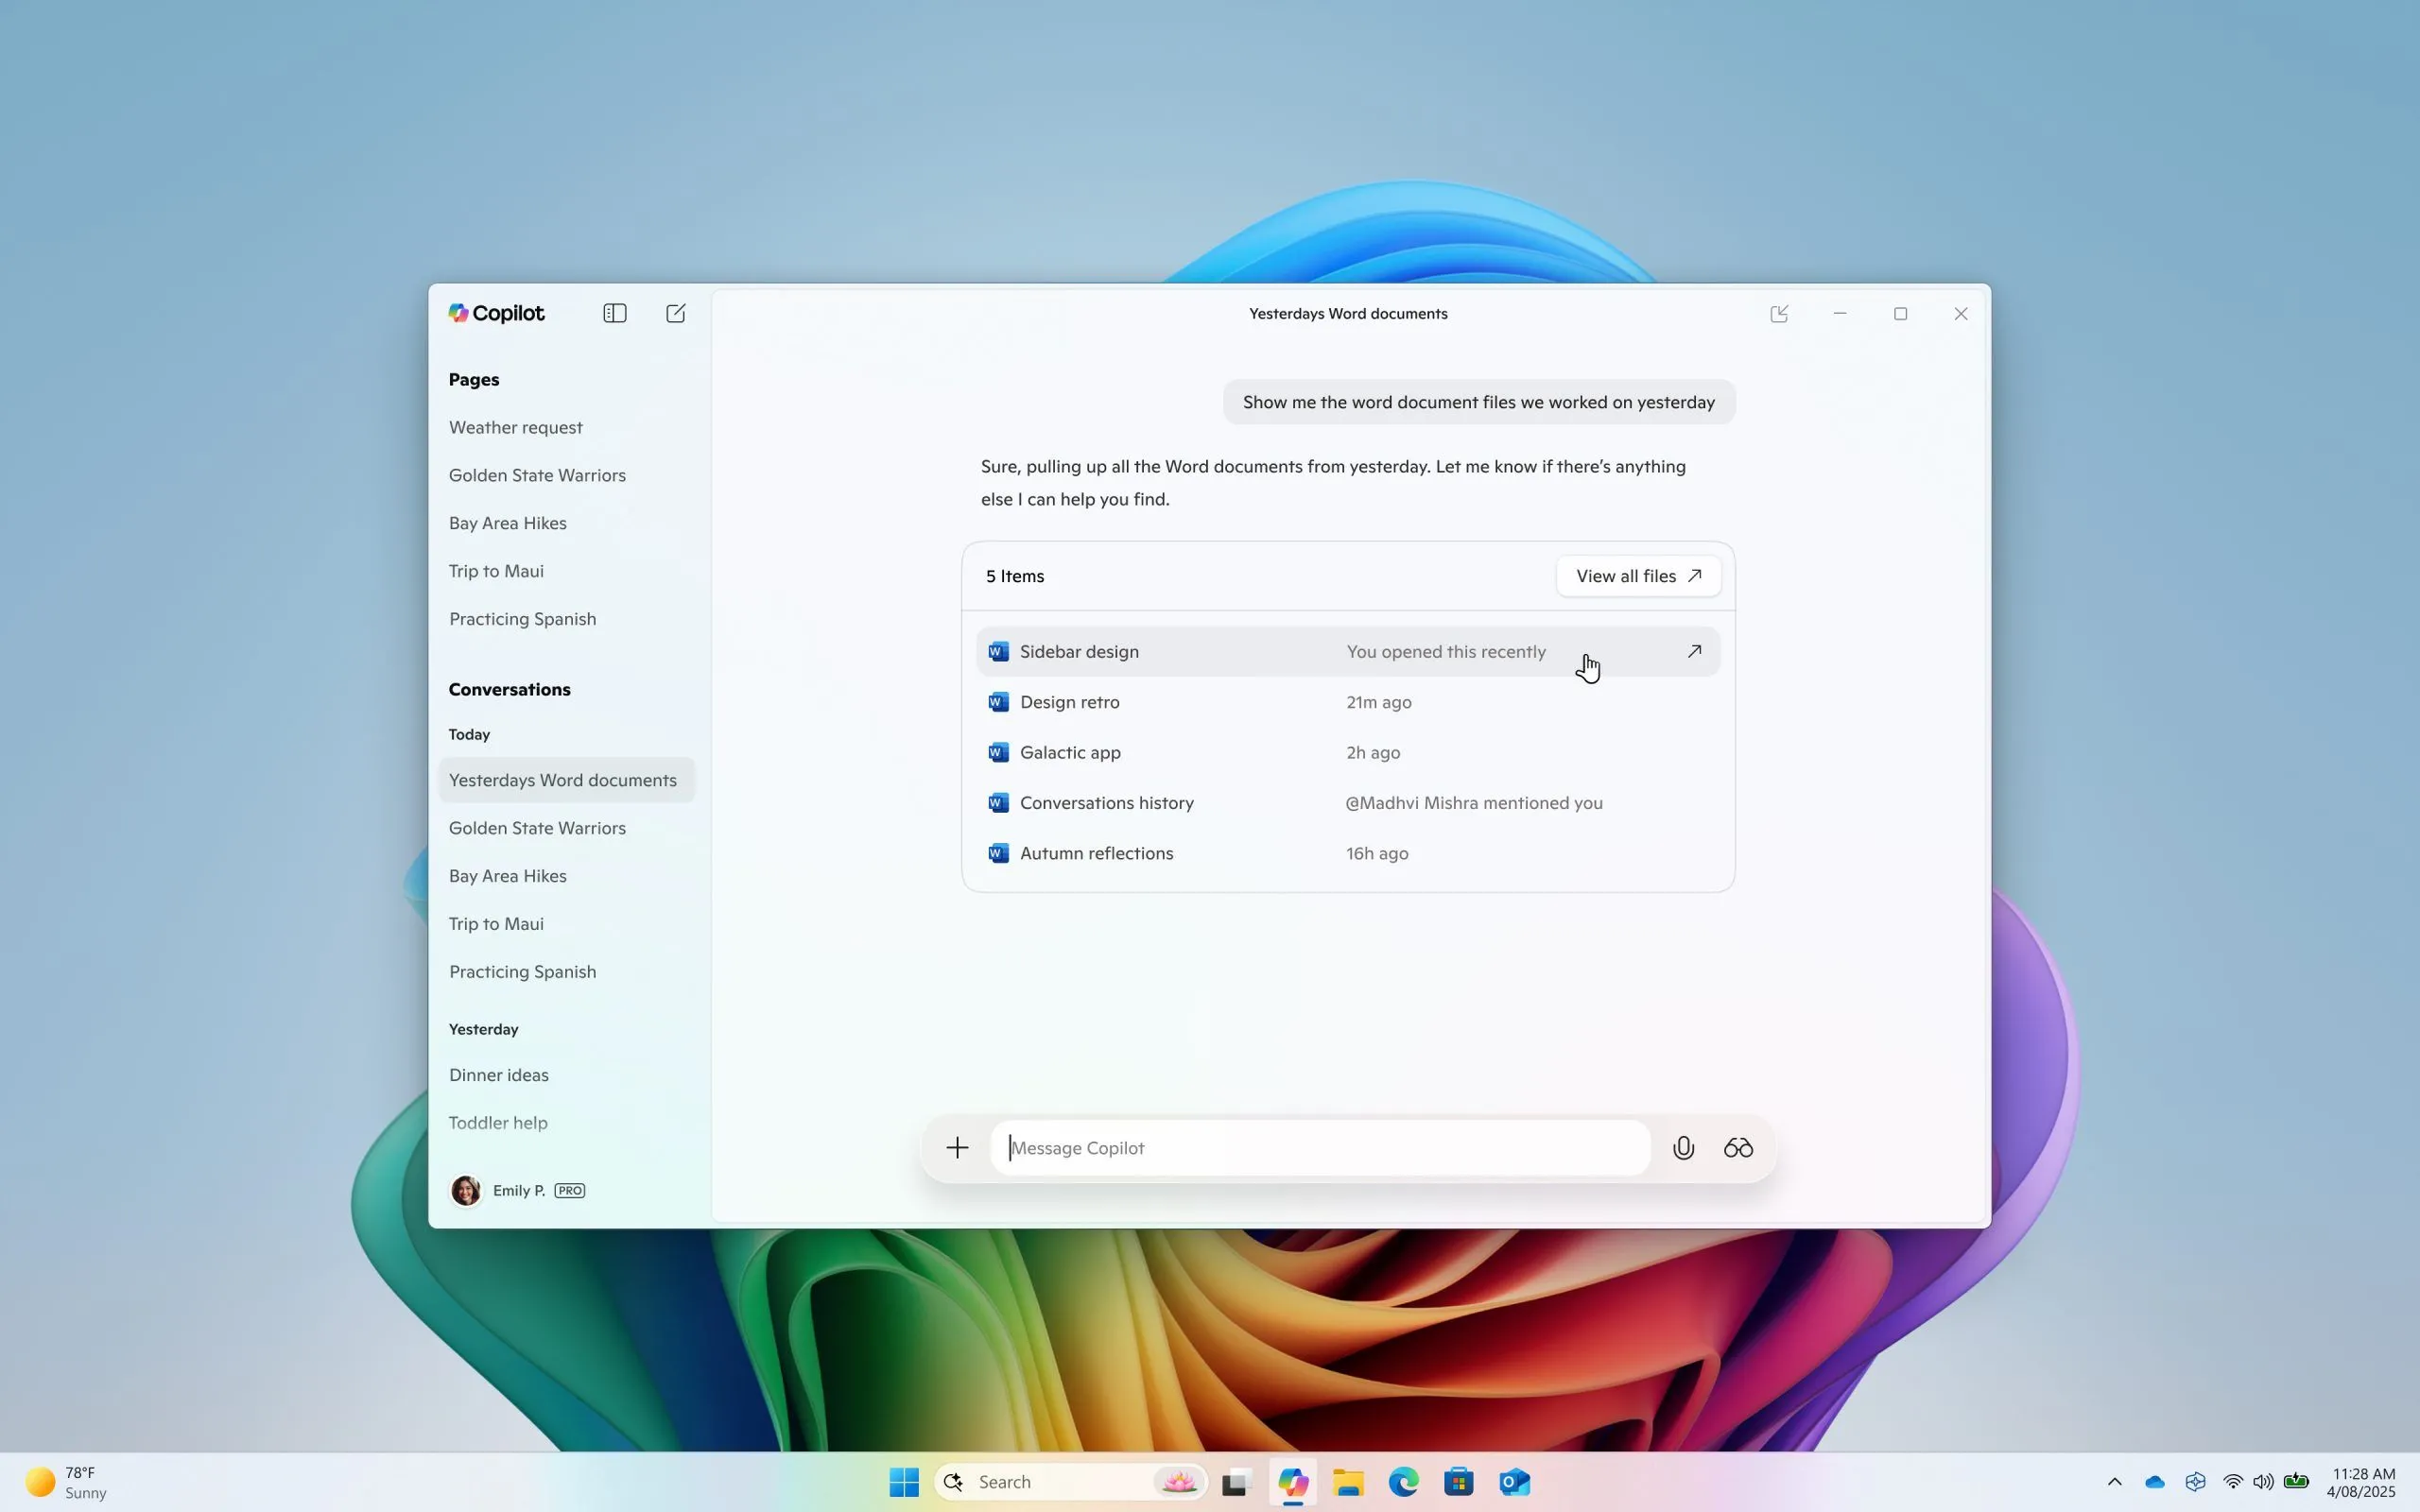Viewport: 2420px width, 1512px height.
Task: Open OneDrive from the system tray
Action: (2154, 1481)
